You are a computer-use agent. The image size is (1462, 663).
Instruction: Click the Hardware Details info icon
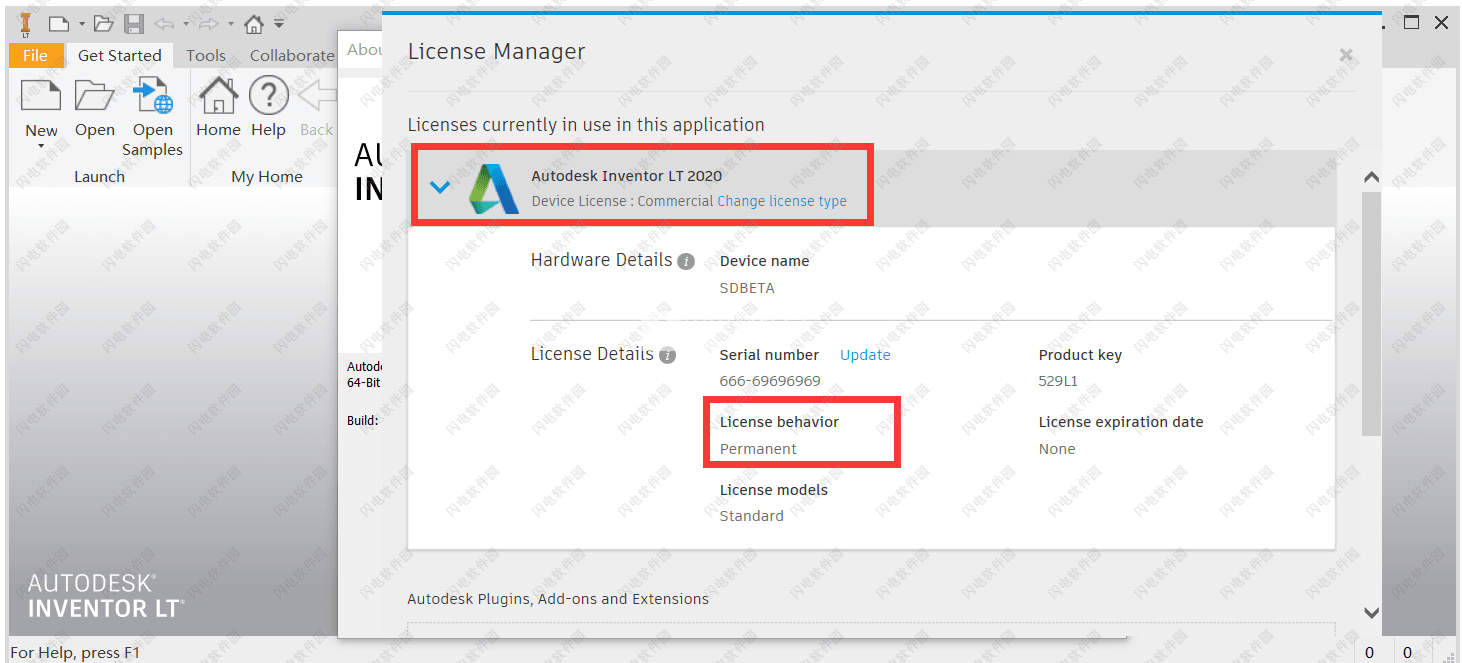click(686, 262)
